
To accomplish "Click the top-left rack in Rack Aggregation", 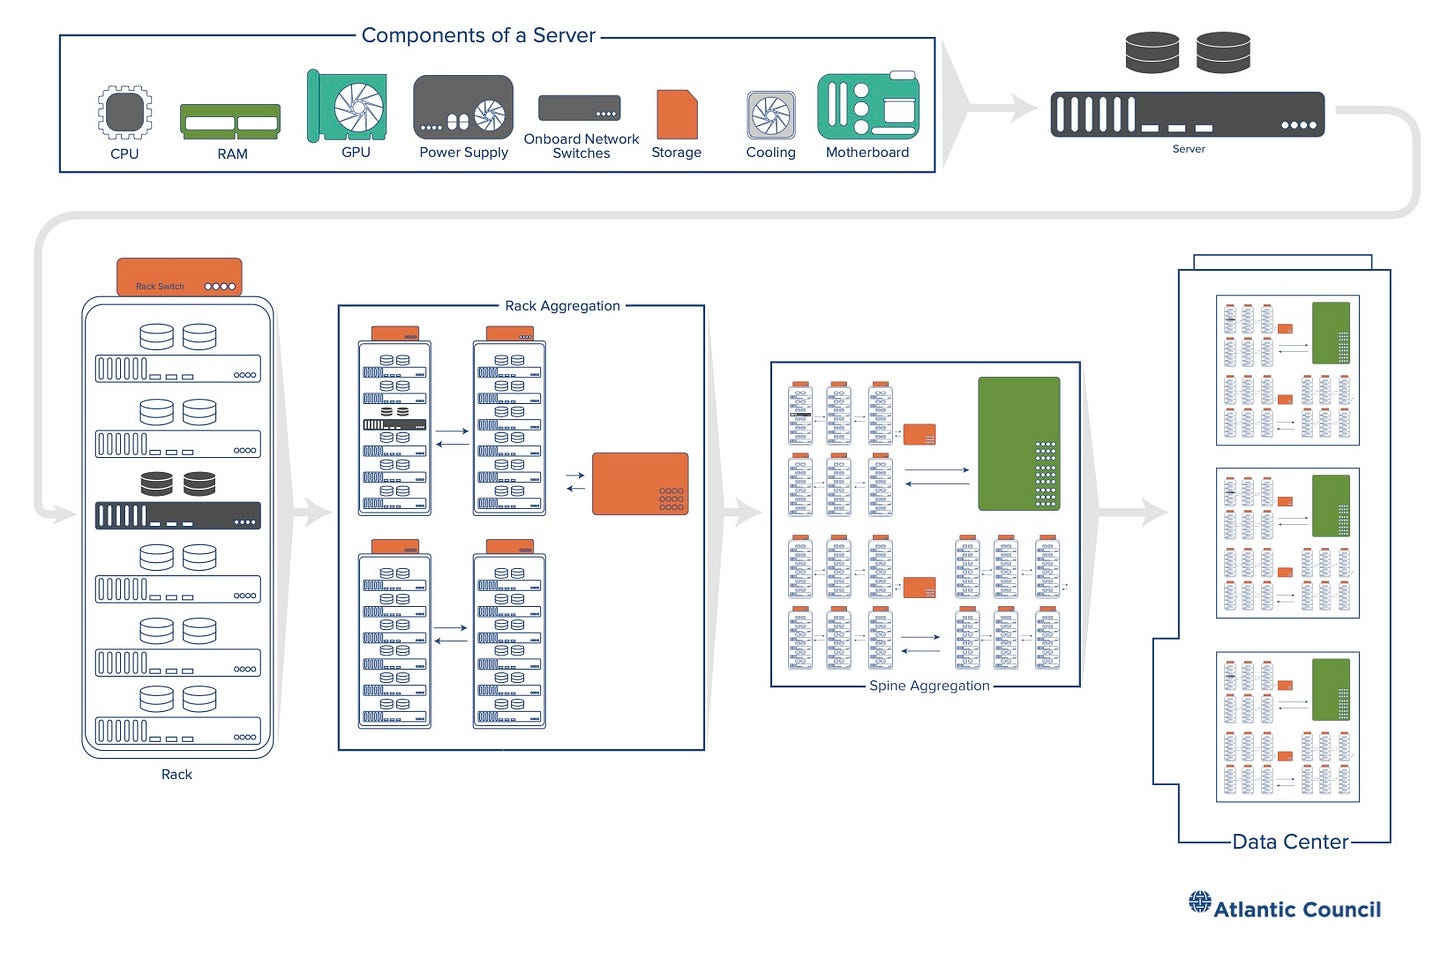I will tap(395, 421).
